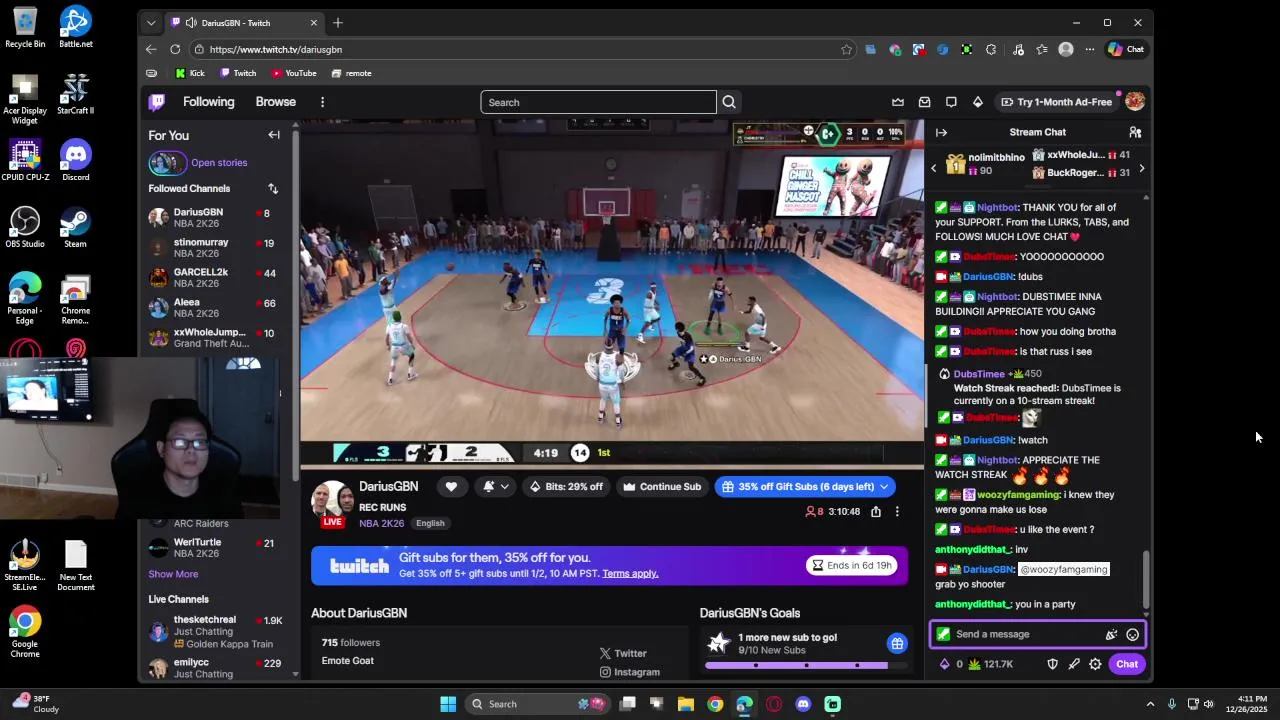This screenshot has height=720, width=1280.
Task: Show hidden system tray icons
Action: click(x=1150, y=704)
